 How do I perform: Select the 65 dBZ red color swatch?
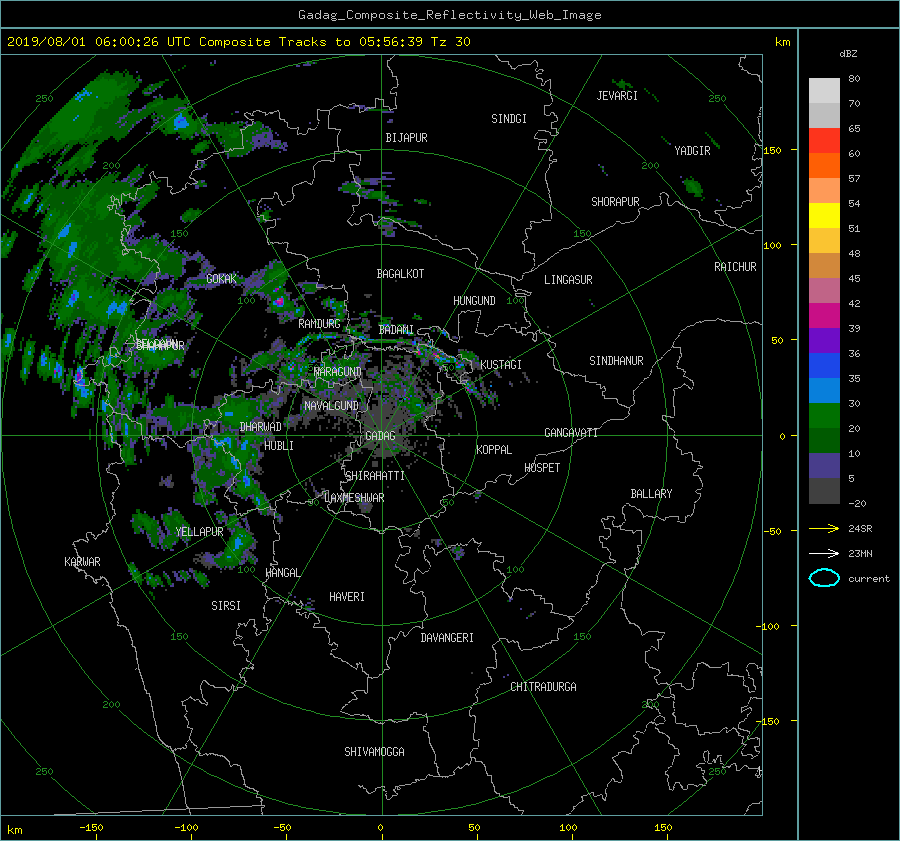(x=824, y=140)
